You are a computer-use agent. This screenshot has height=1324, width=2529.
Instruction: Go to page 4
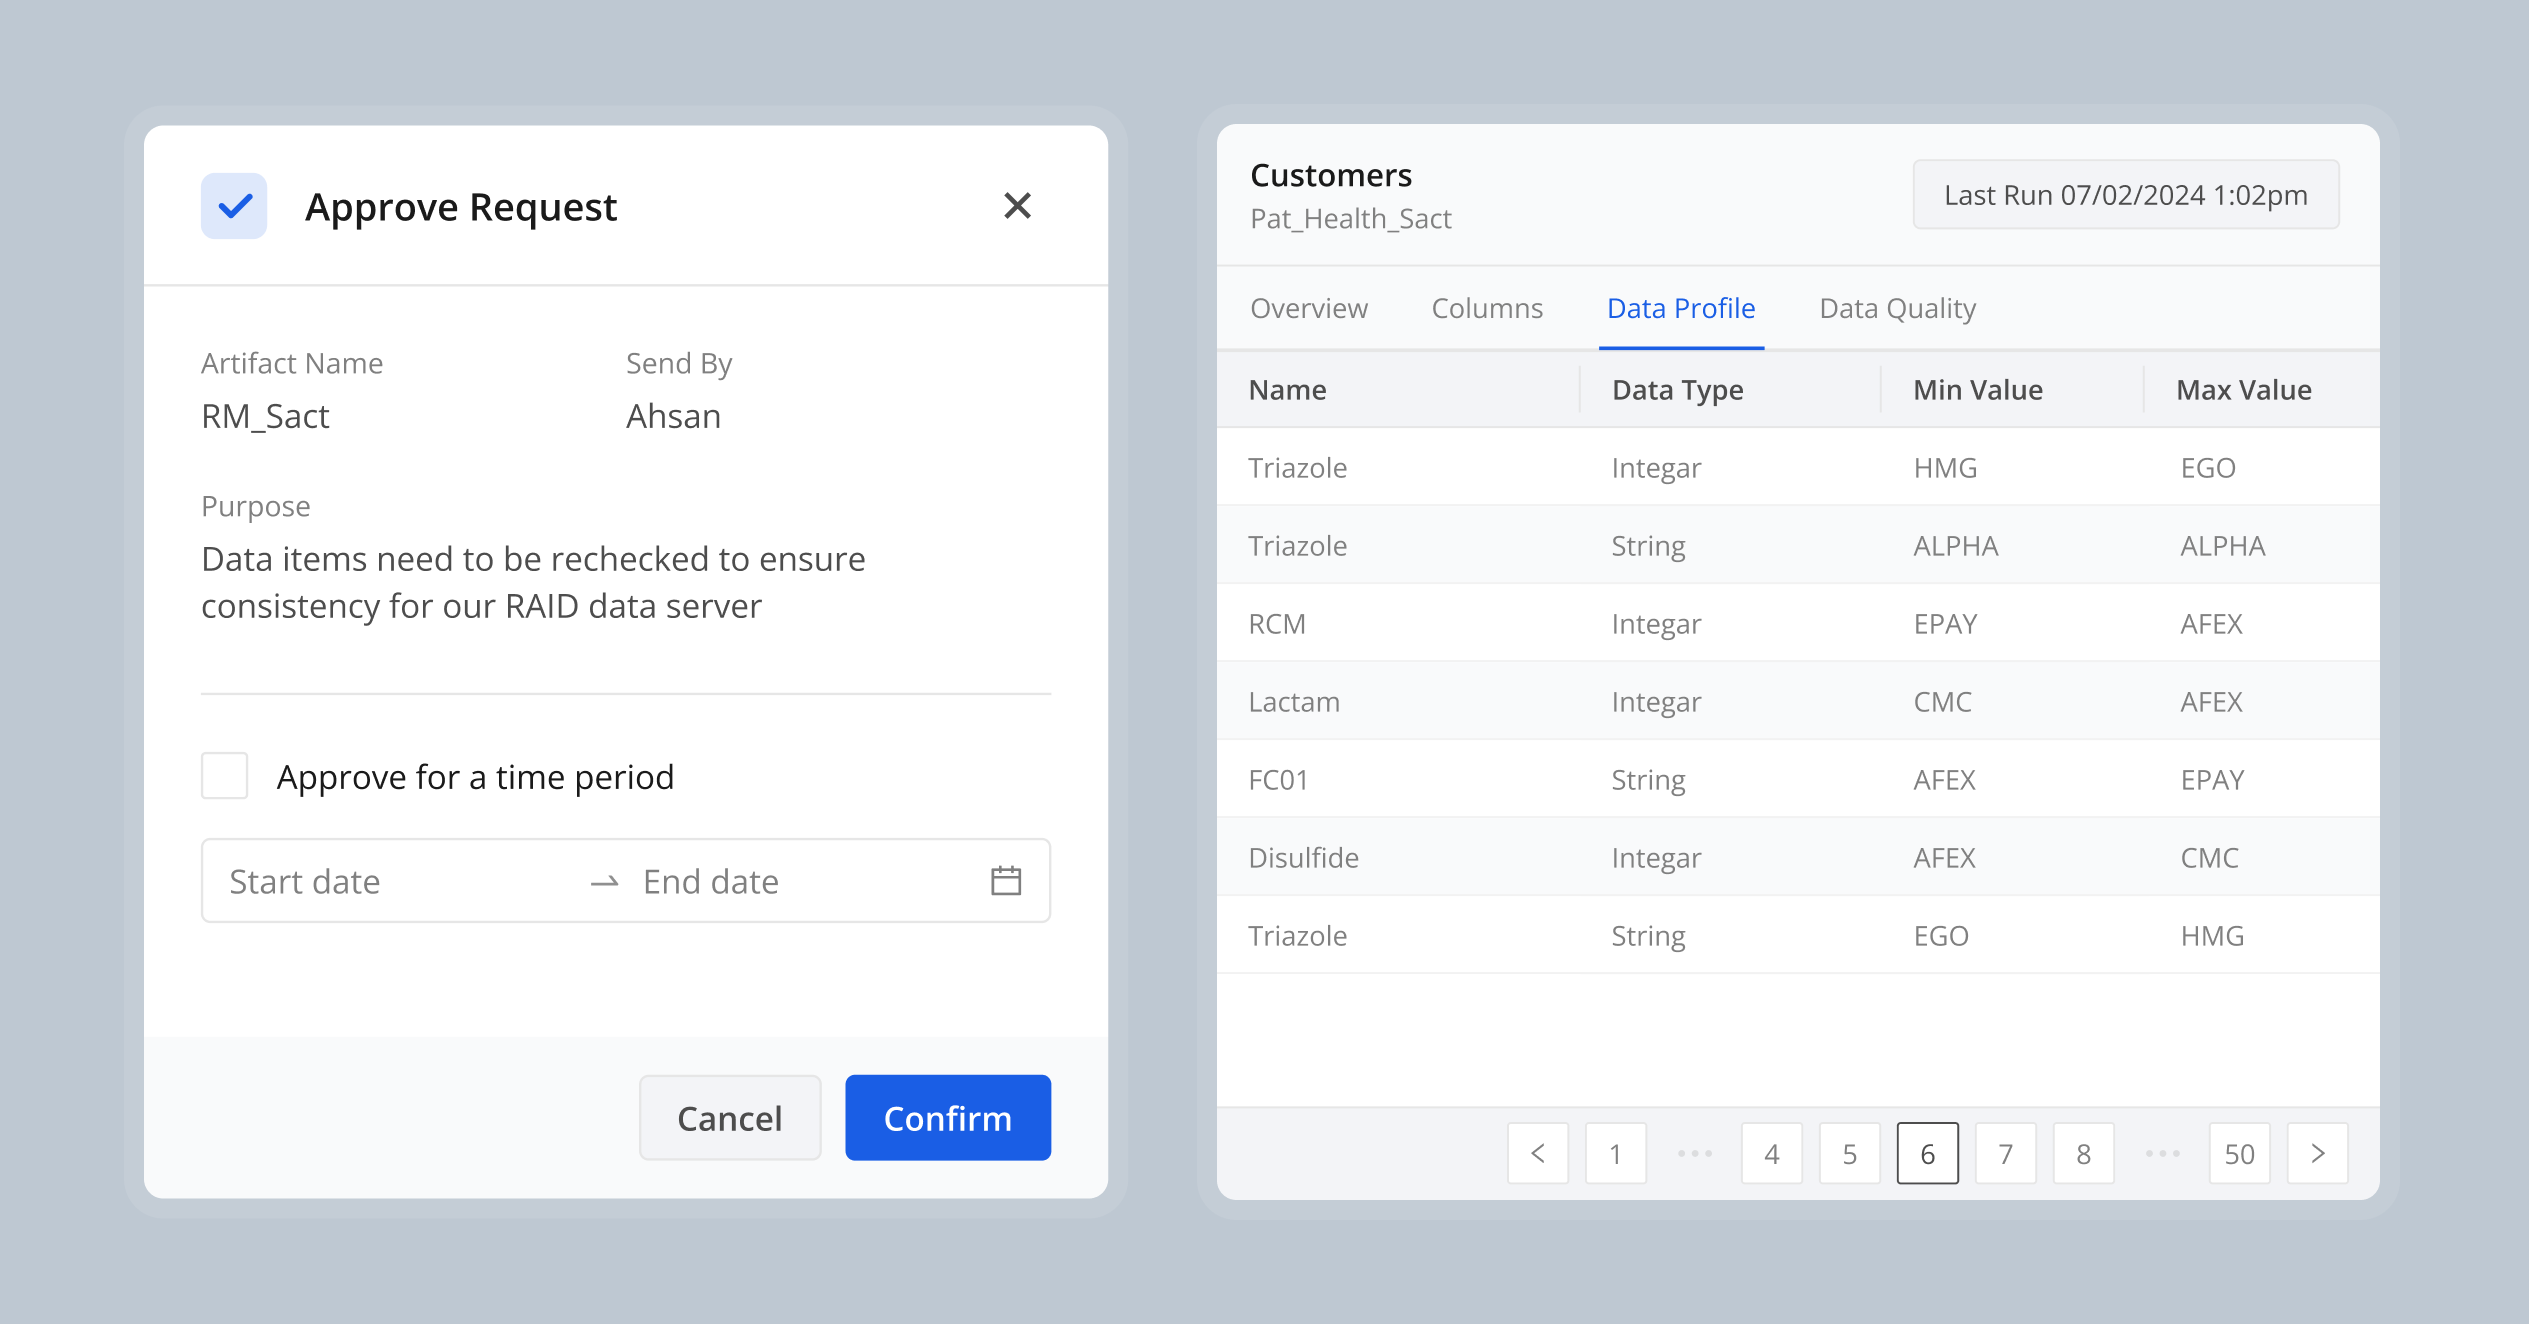click(1772, 1154)
